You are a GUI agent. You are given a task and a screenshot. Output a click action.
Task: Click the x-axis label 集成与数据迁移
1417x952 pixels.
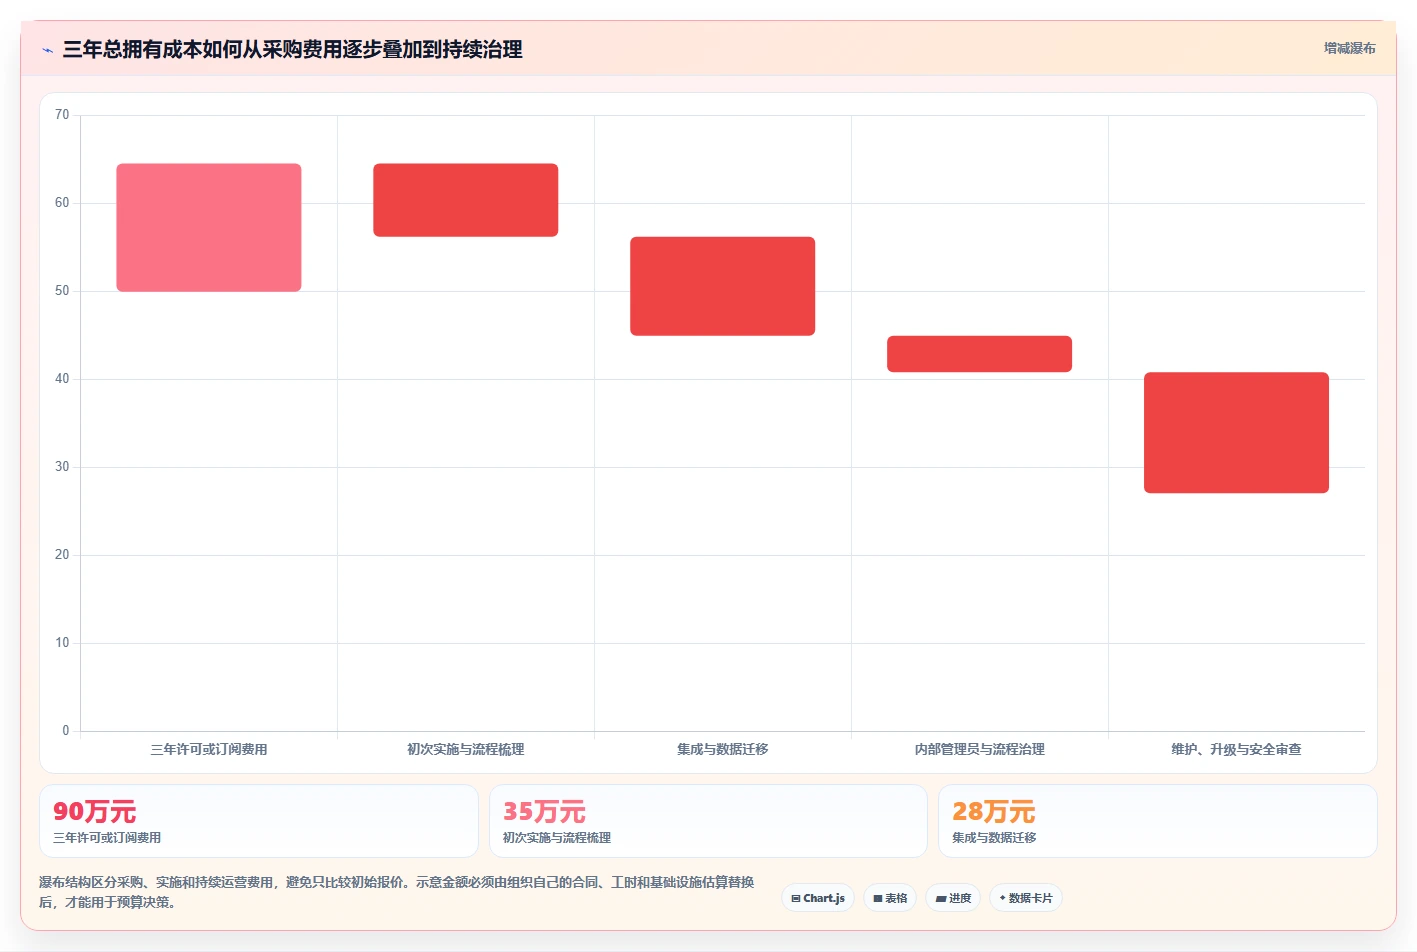coord(723,749)
